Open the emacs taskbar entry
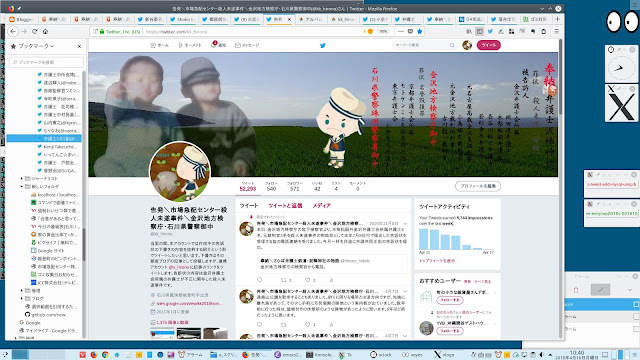The height and width of the screenshot is (360, 640). pyautogui.click(x=287, y=355)
